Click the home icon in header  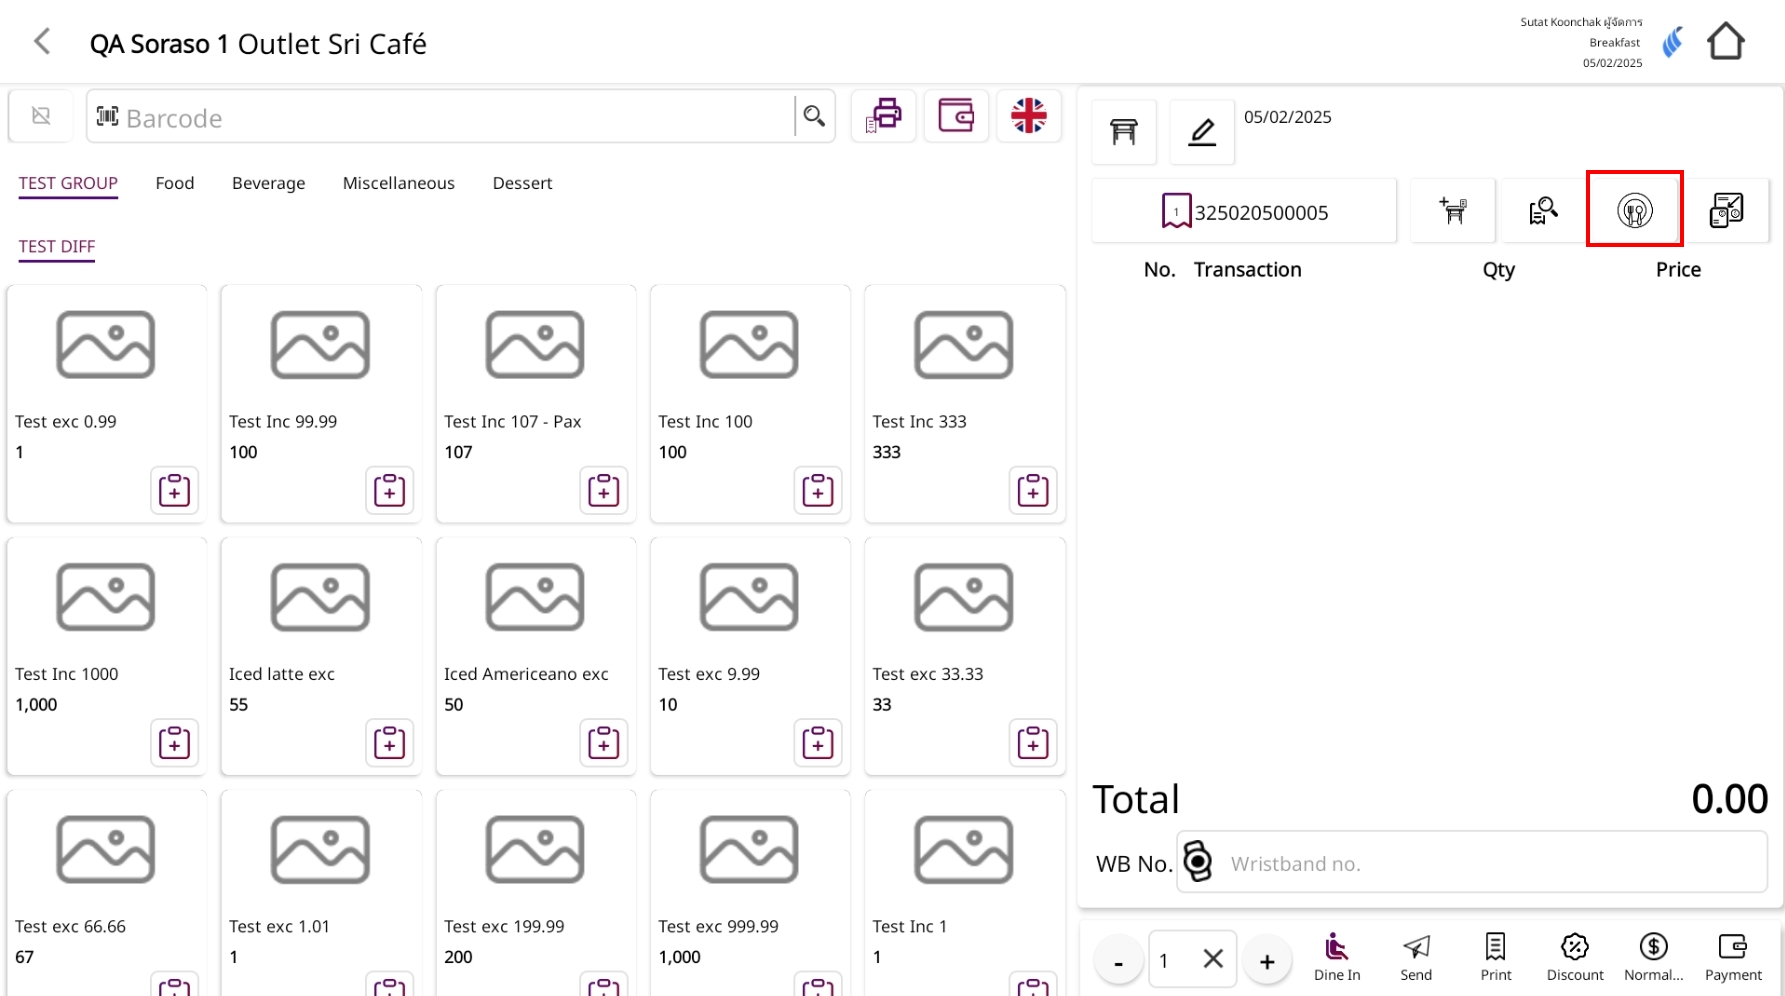[x=1725, y=42]
